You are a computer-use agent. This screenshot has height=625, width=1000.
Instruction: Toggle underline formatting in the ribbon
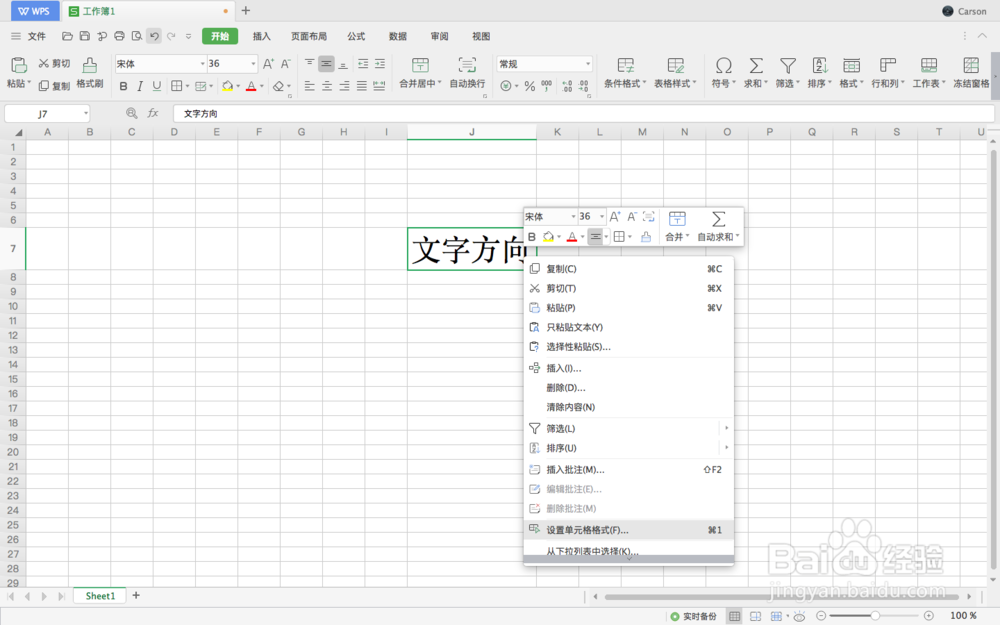(155, 86)
